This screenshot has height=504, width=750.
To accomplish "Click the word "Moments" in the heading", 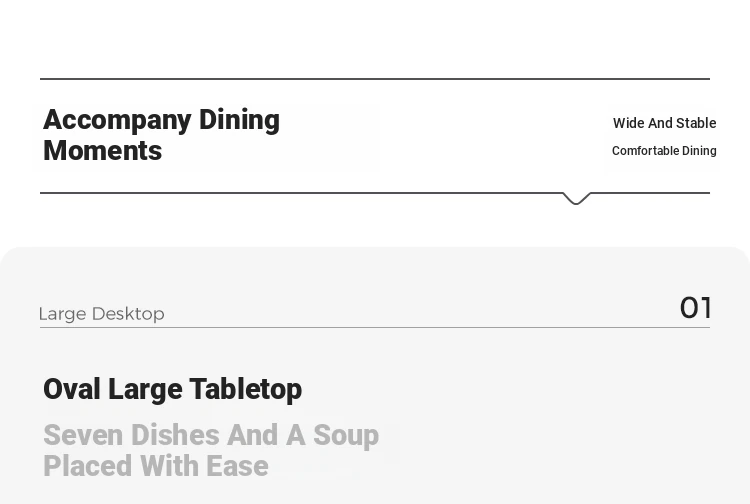I will tap(102, 151).
